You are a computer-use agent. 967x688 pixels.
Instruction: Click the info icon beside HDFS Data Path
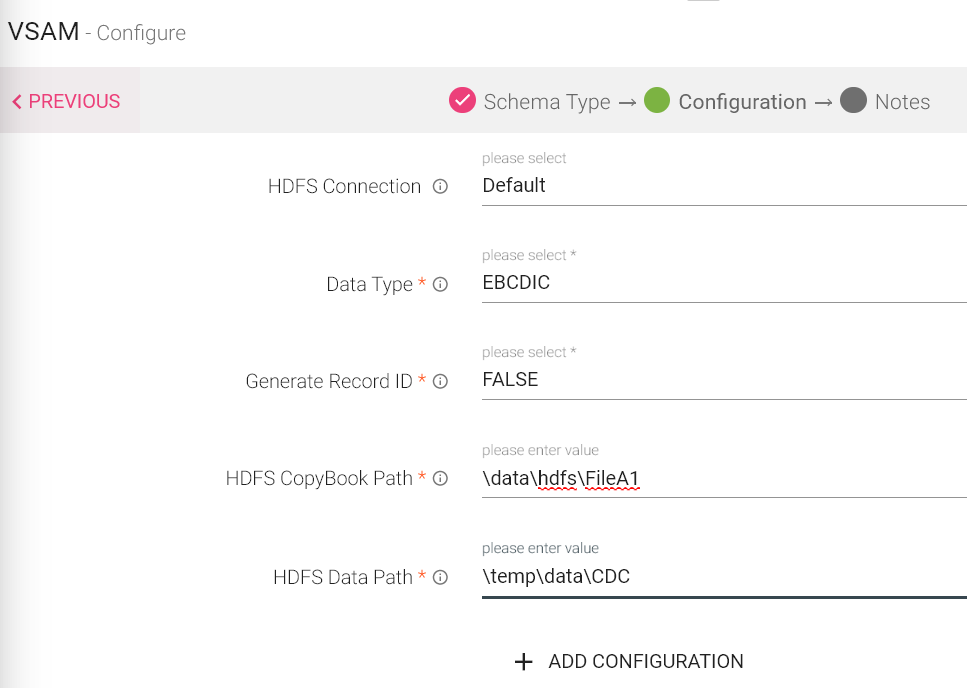coord(440,577)
